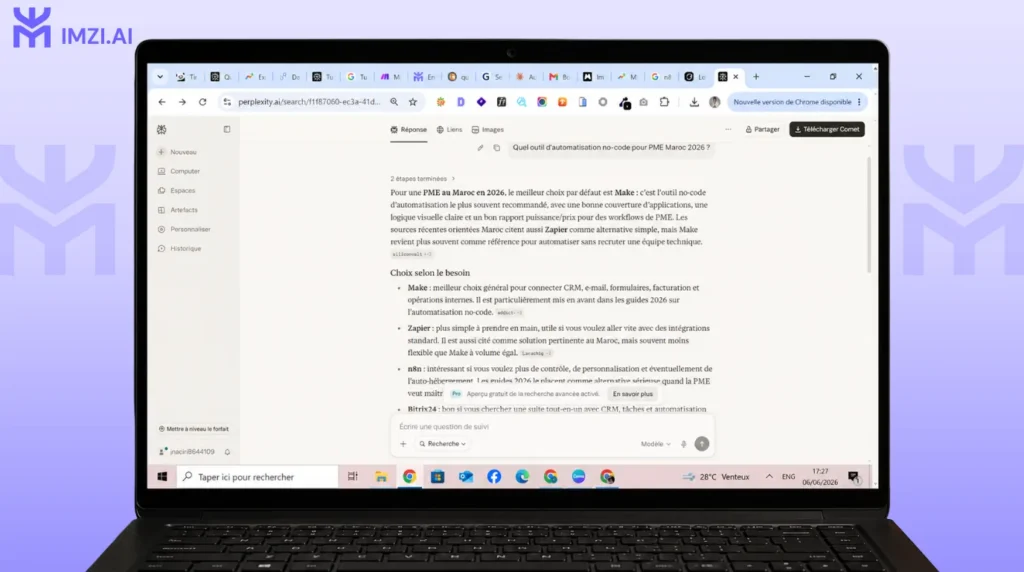
Task: Open the taskbar clock showing 17:27
Action: (x=820, y=477)
